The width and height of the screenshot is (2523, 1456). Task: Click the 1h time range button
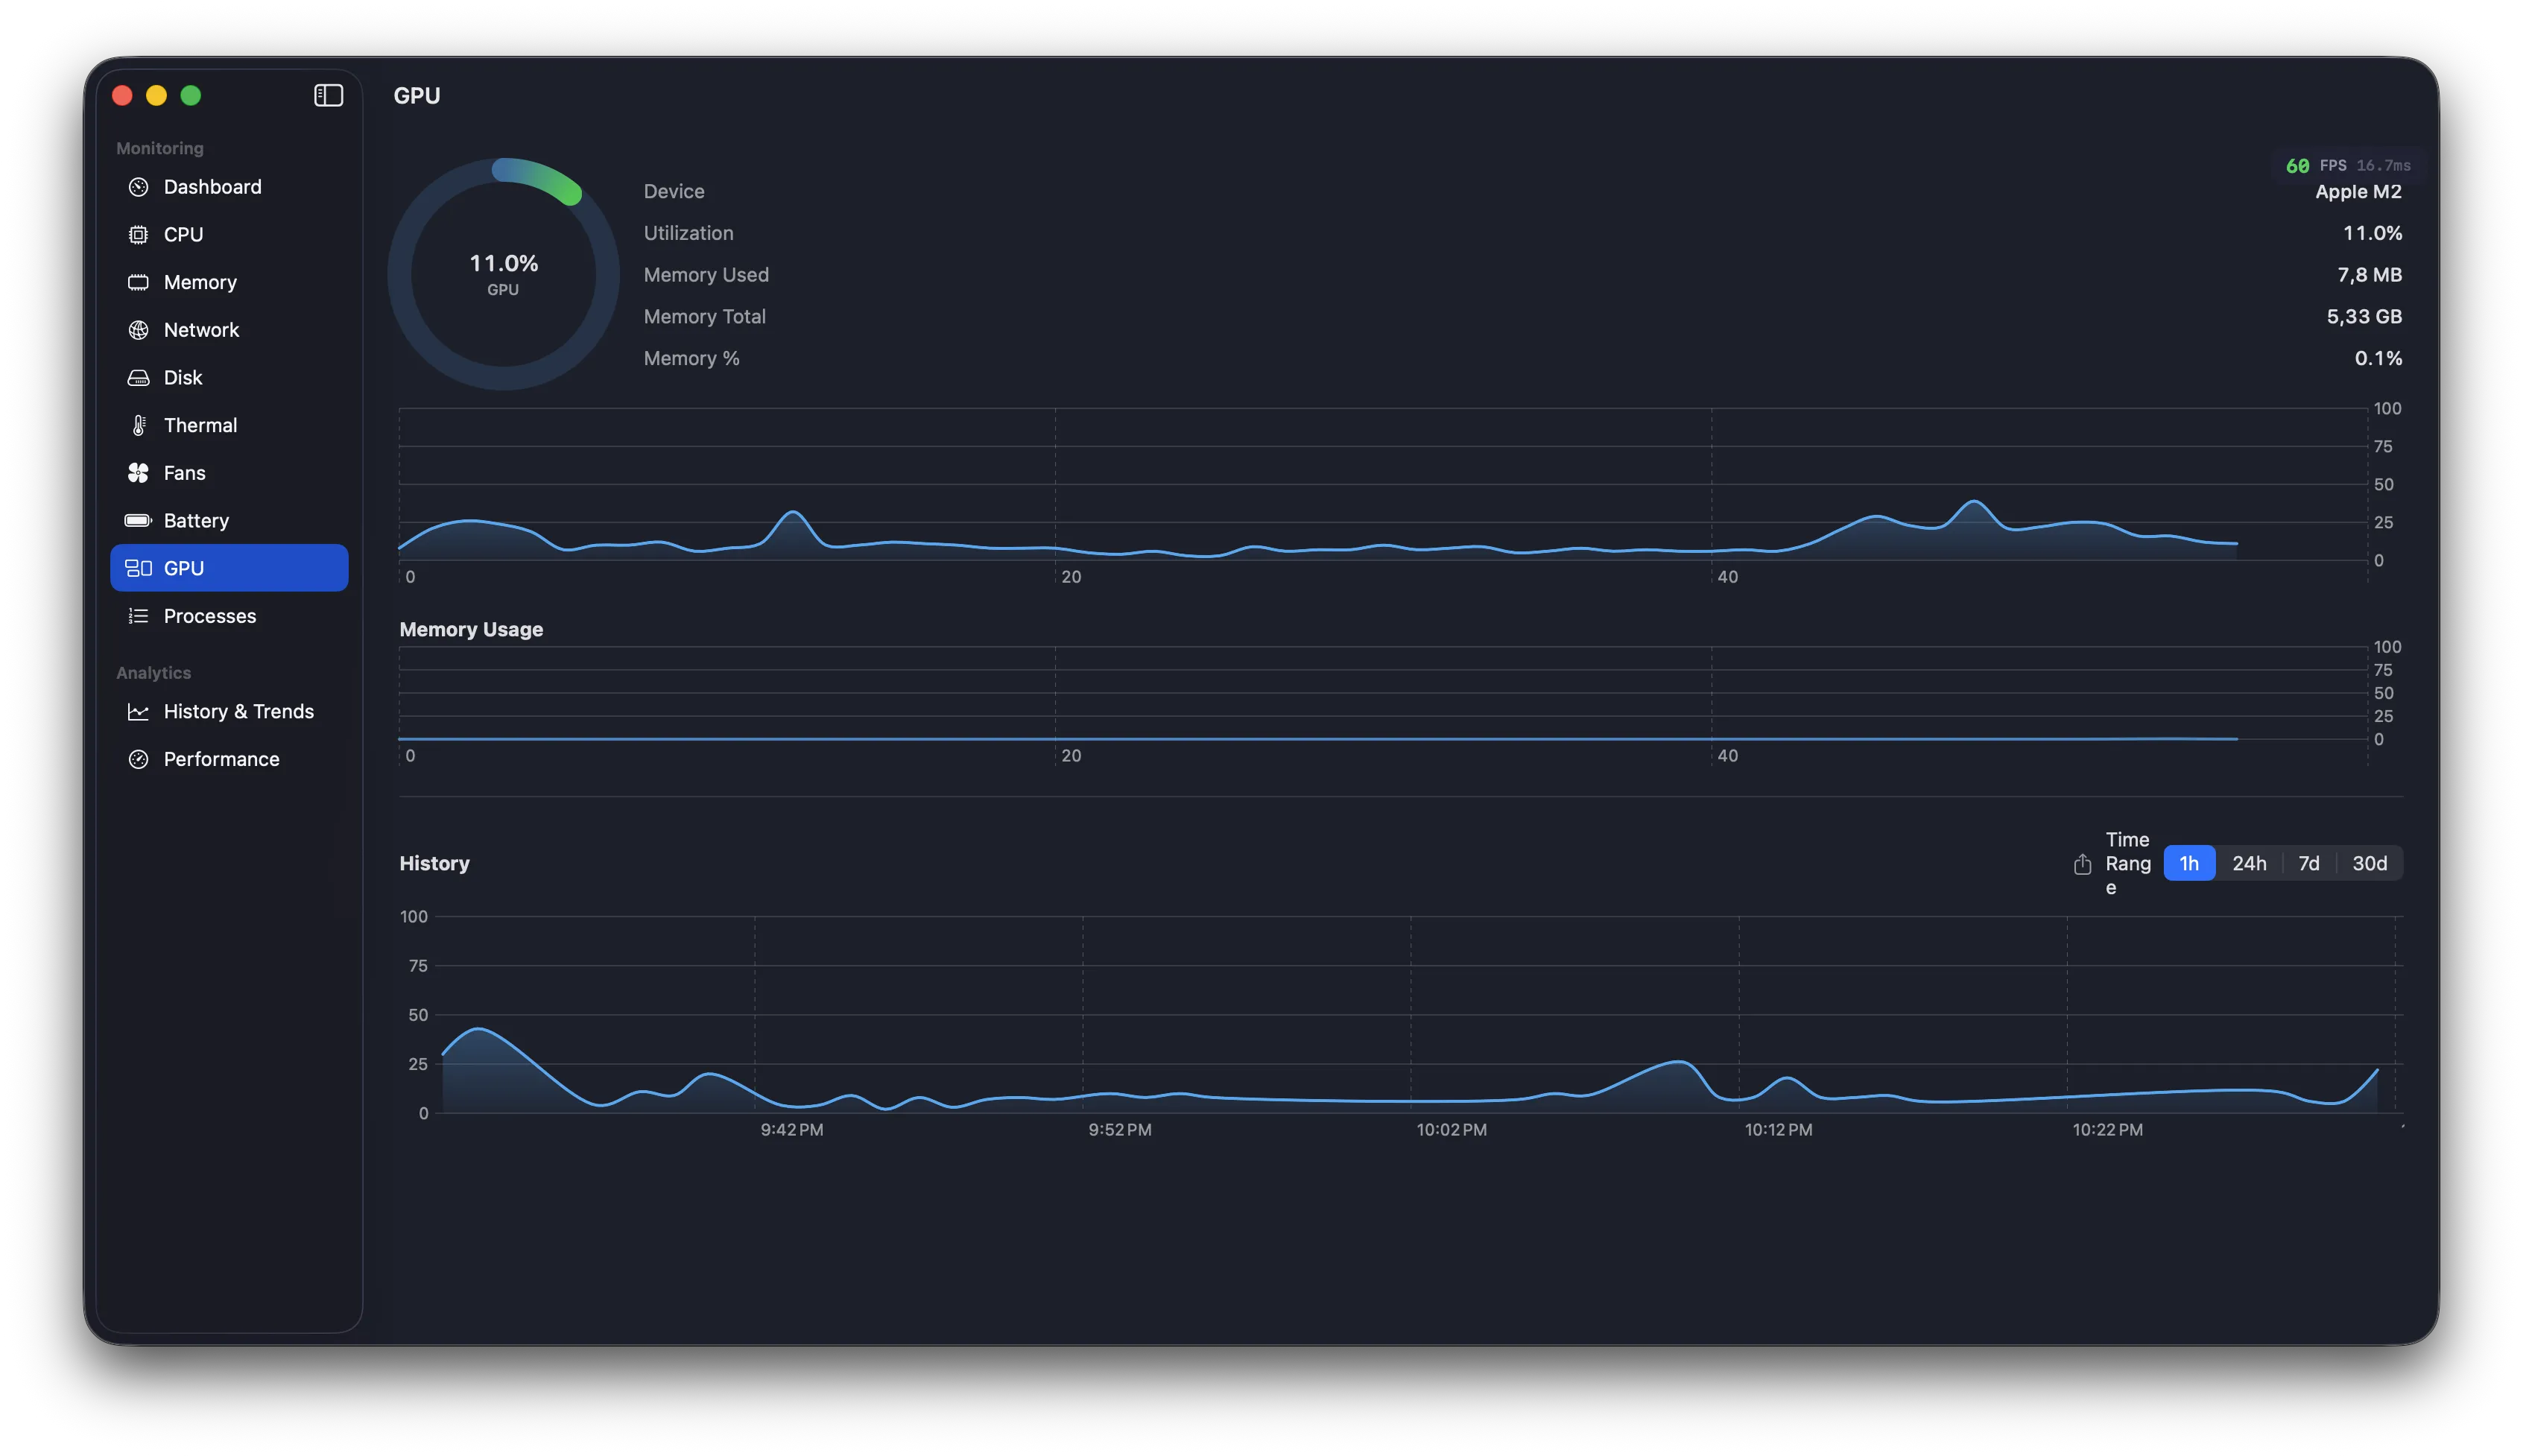click(2189, 863)
